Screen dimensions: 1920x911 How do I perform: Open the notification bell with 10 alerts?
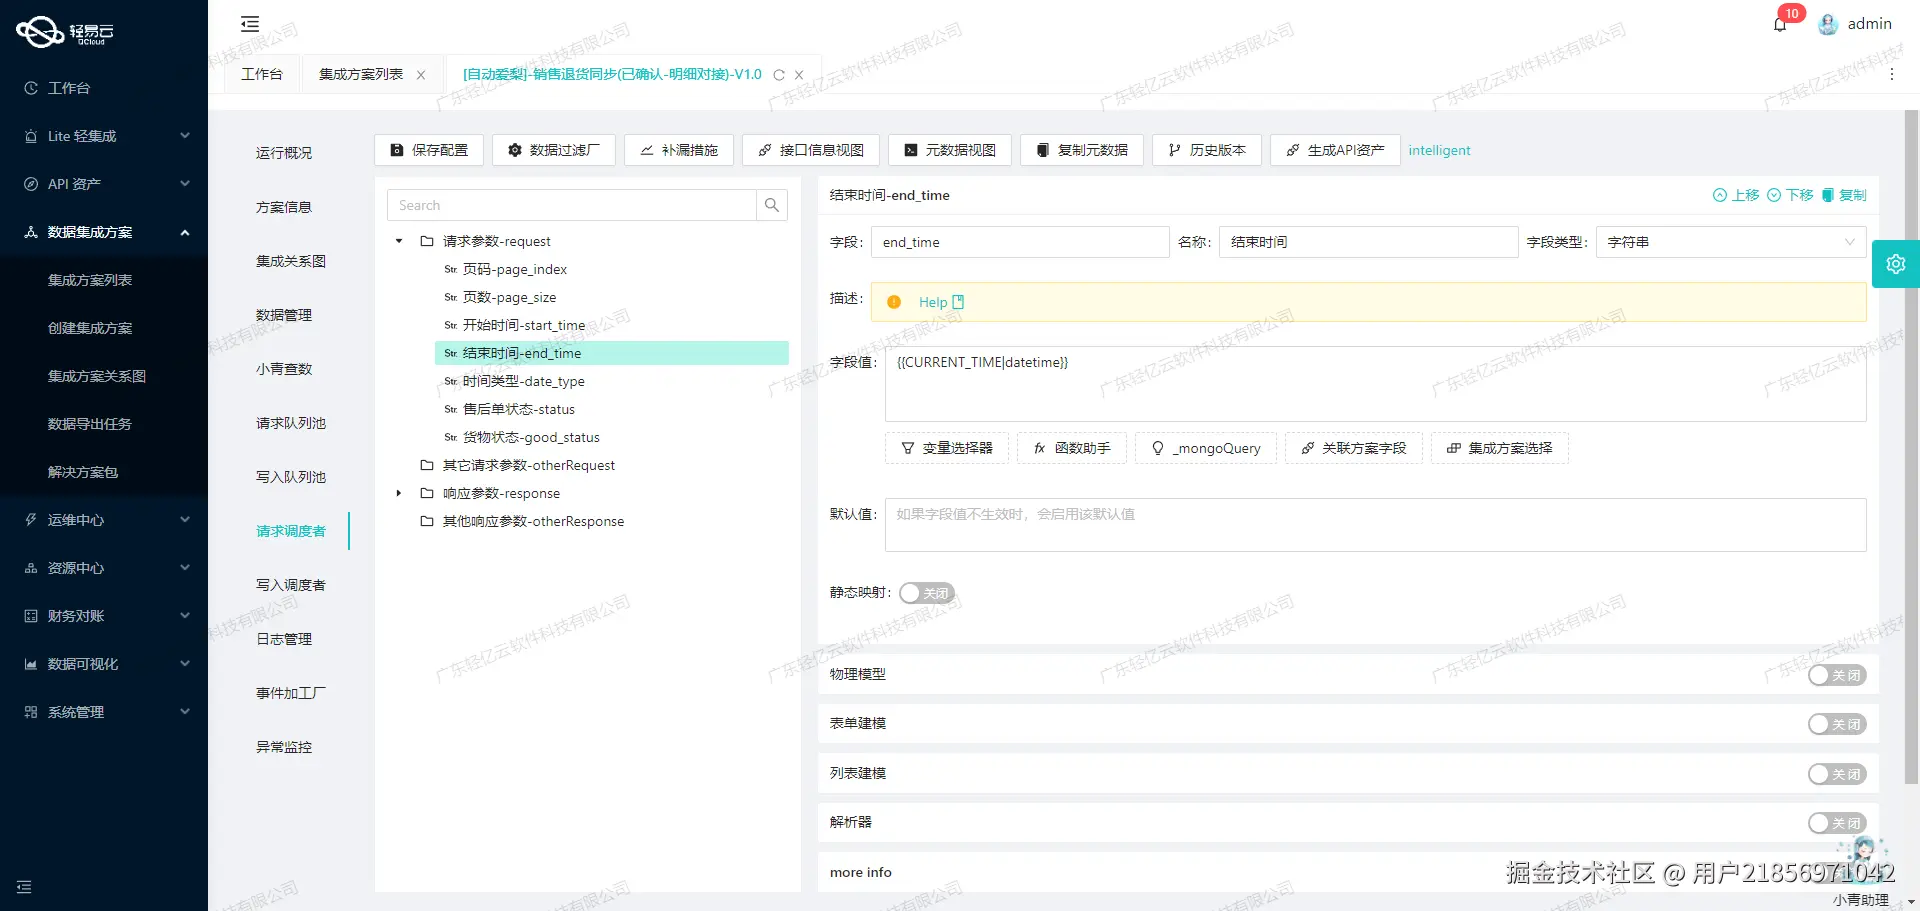1780,23
